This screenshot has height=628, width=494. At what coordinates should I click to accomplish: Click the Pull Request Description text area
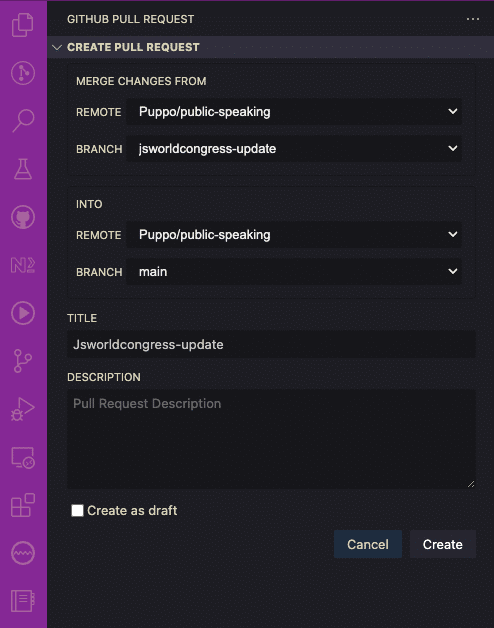tap(271, 439)
